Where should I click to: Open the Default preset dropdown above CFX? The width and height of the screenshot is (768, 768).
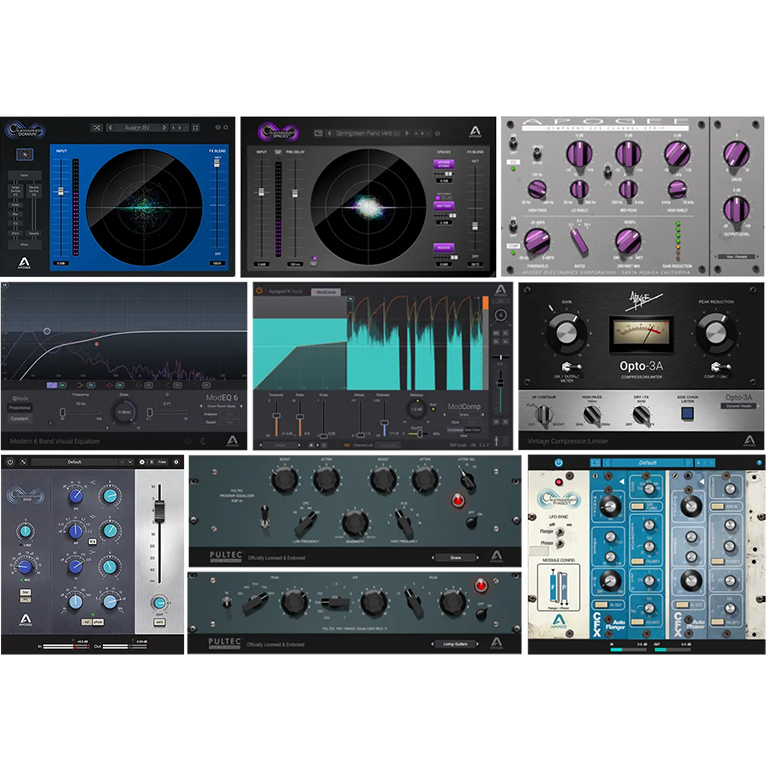coord(648,463)
